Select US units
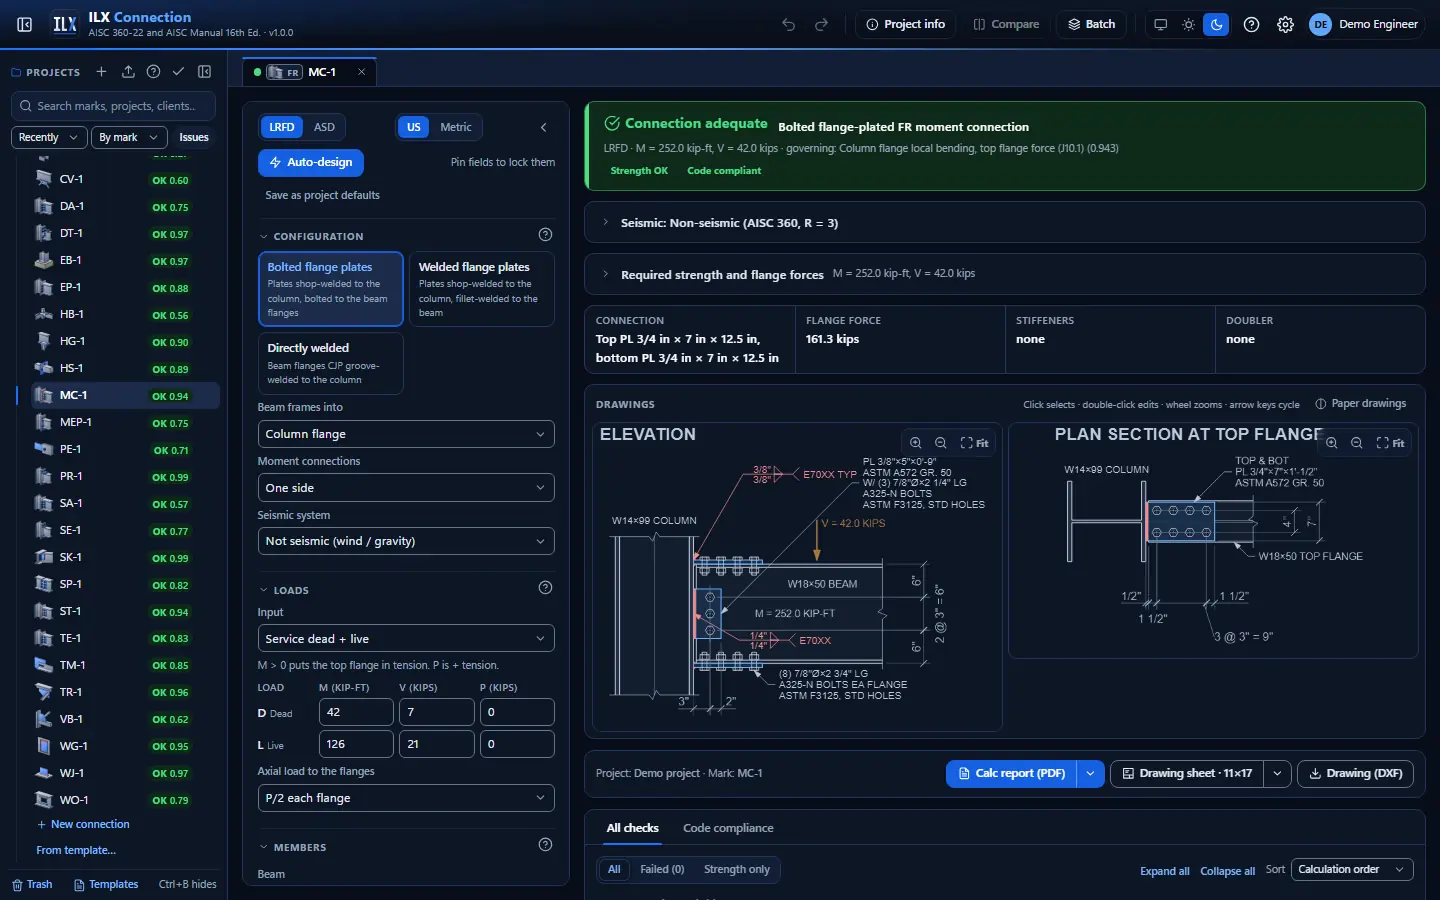 point(414,127)
